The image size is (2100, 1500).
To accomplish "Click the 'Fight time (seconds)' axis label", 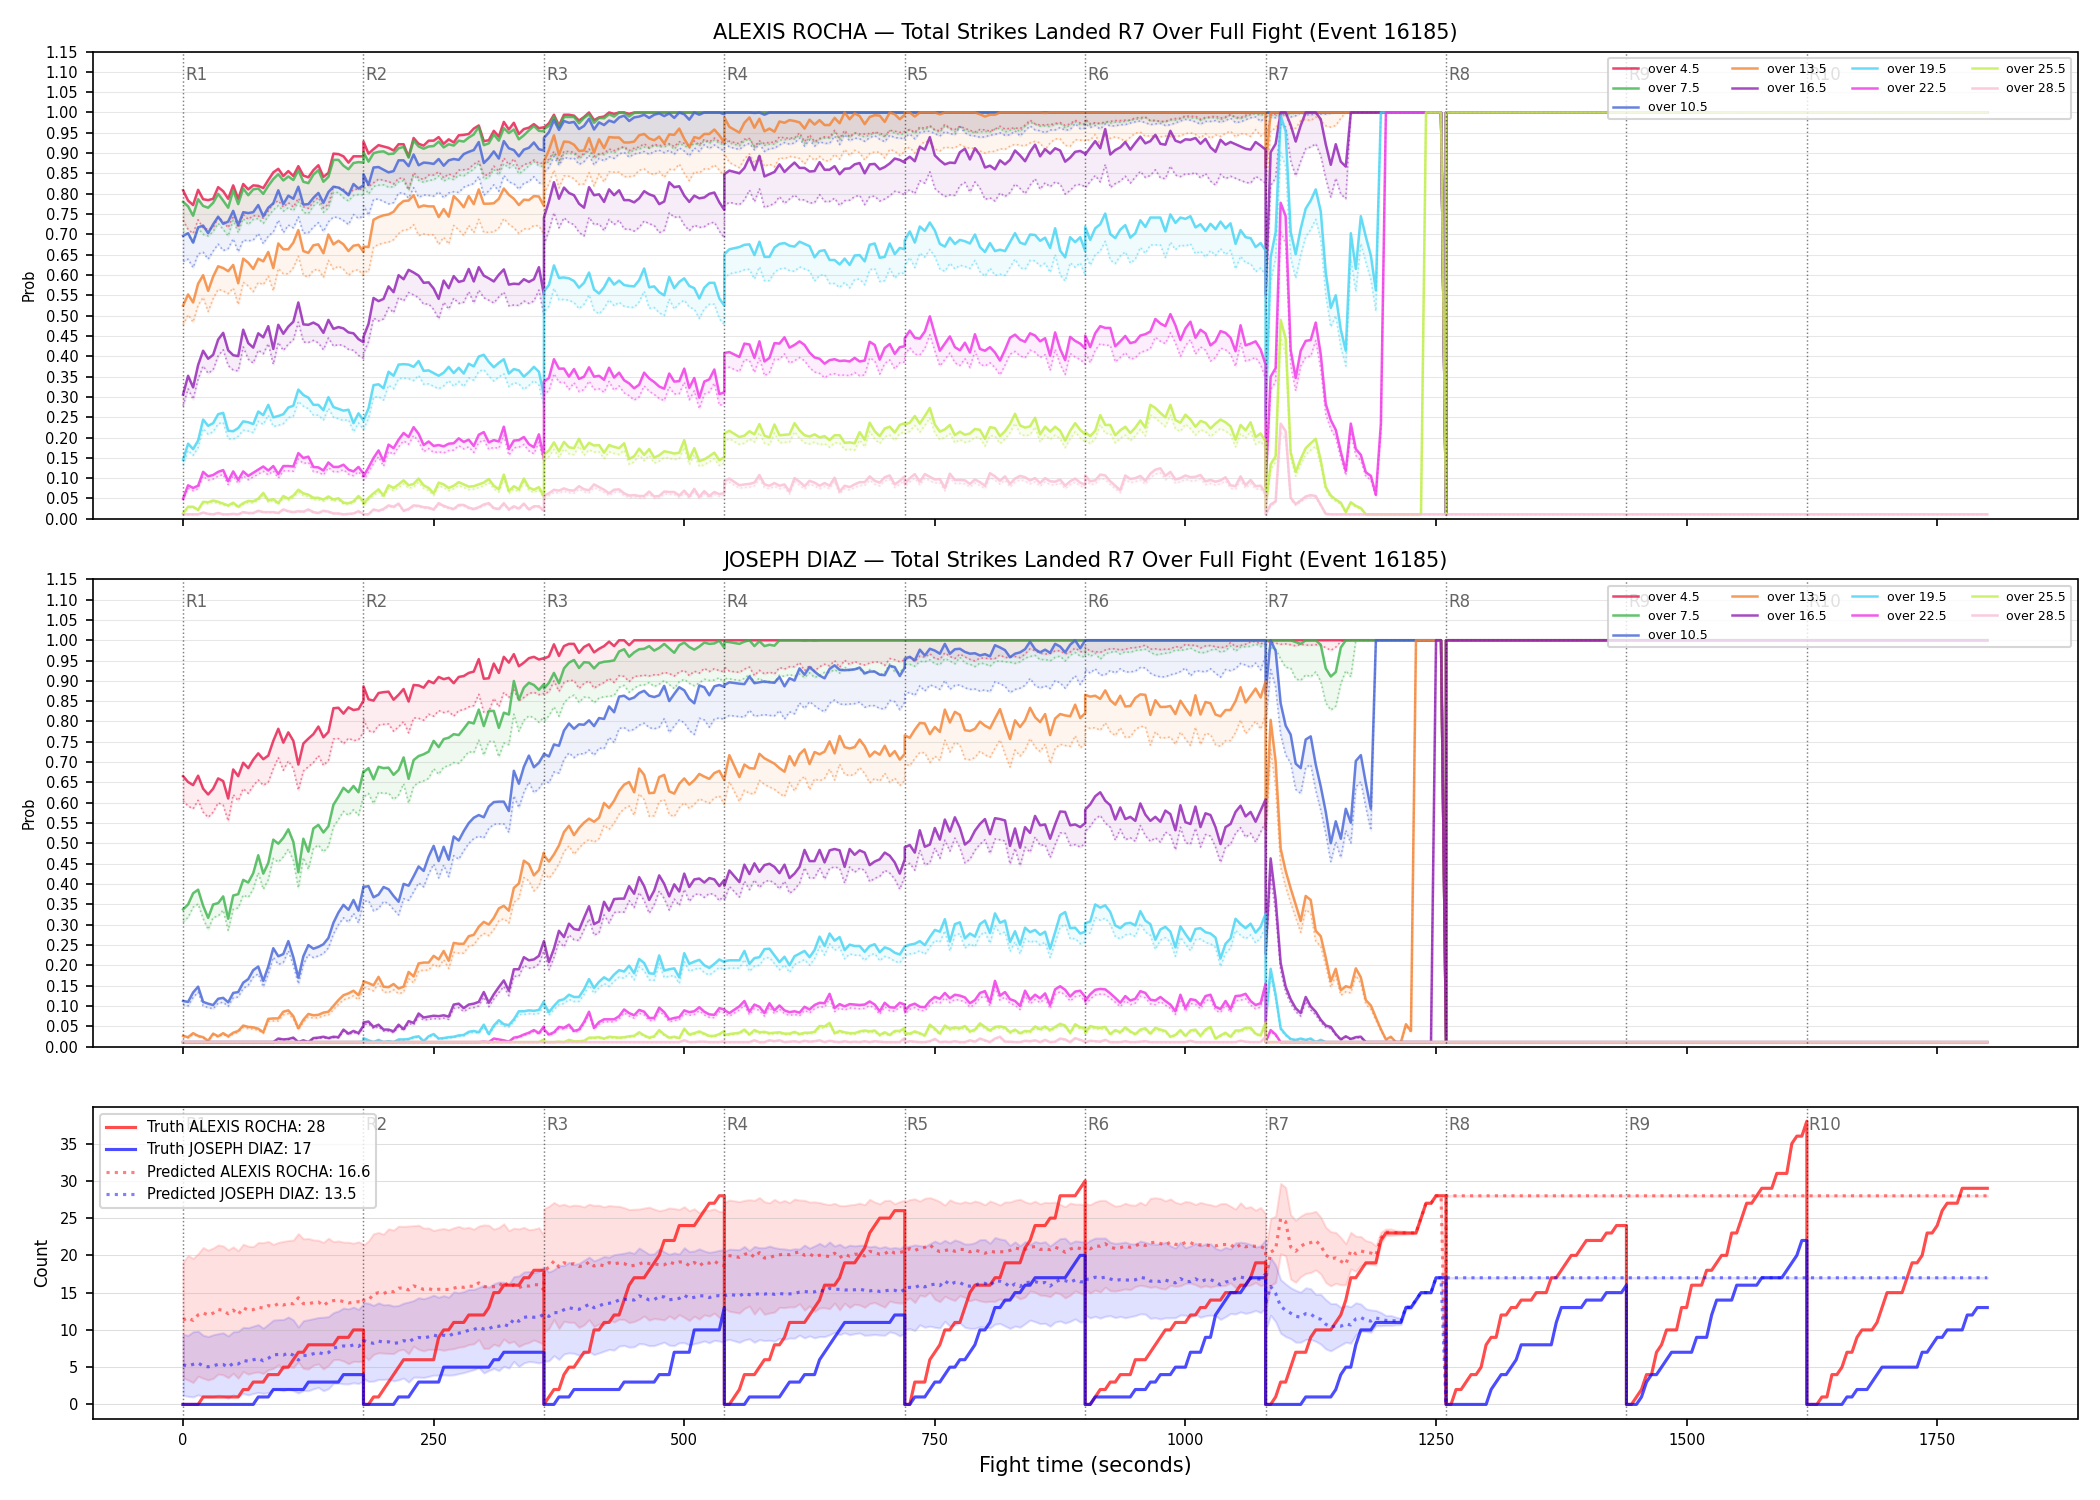I will (1085, 1465).
